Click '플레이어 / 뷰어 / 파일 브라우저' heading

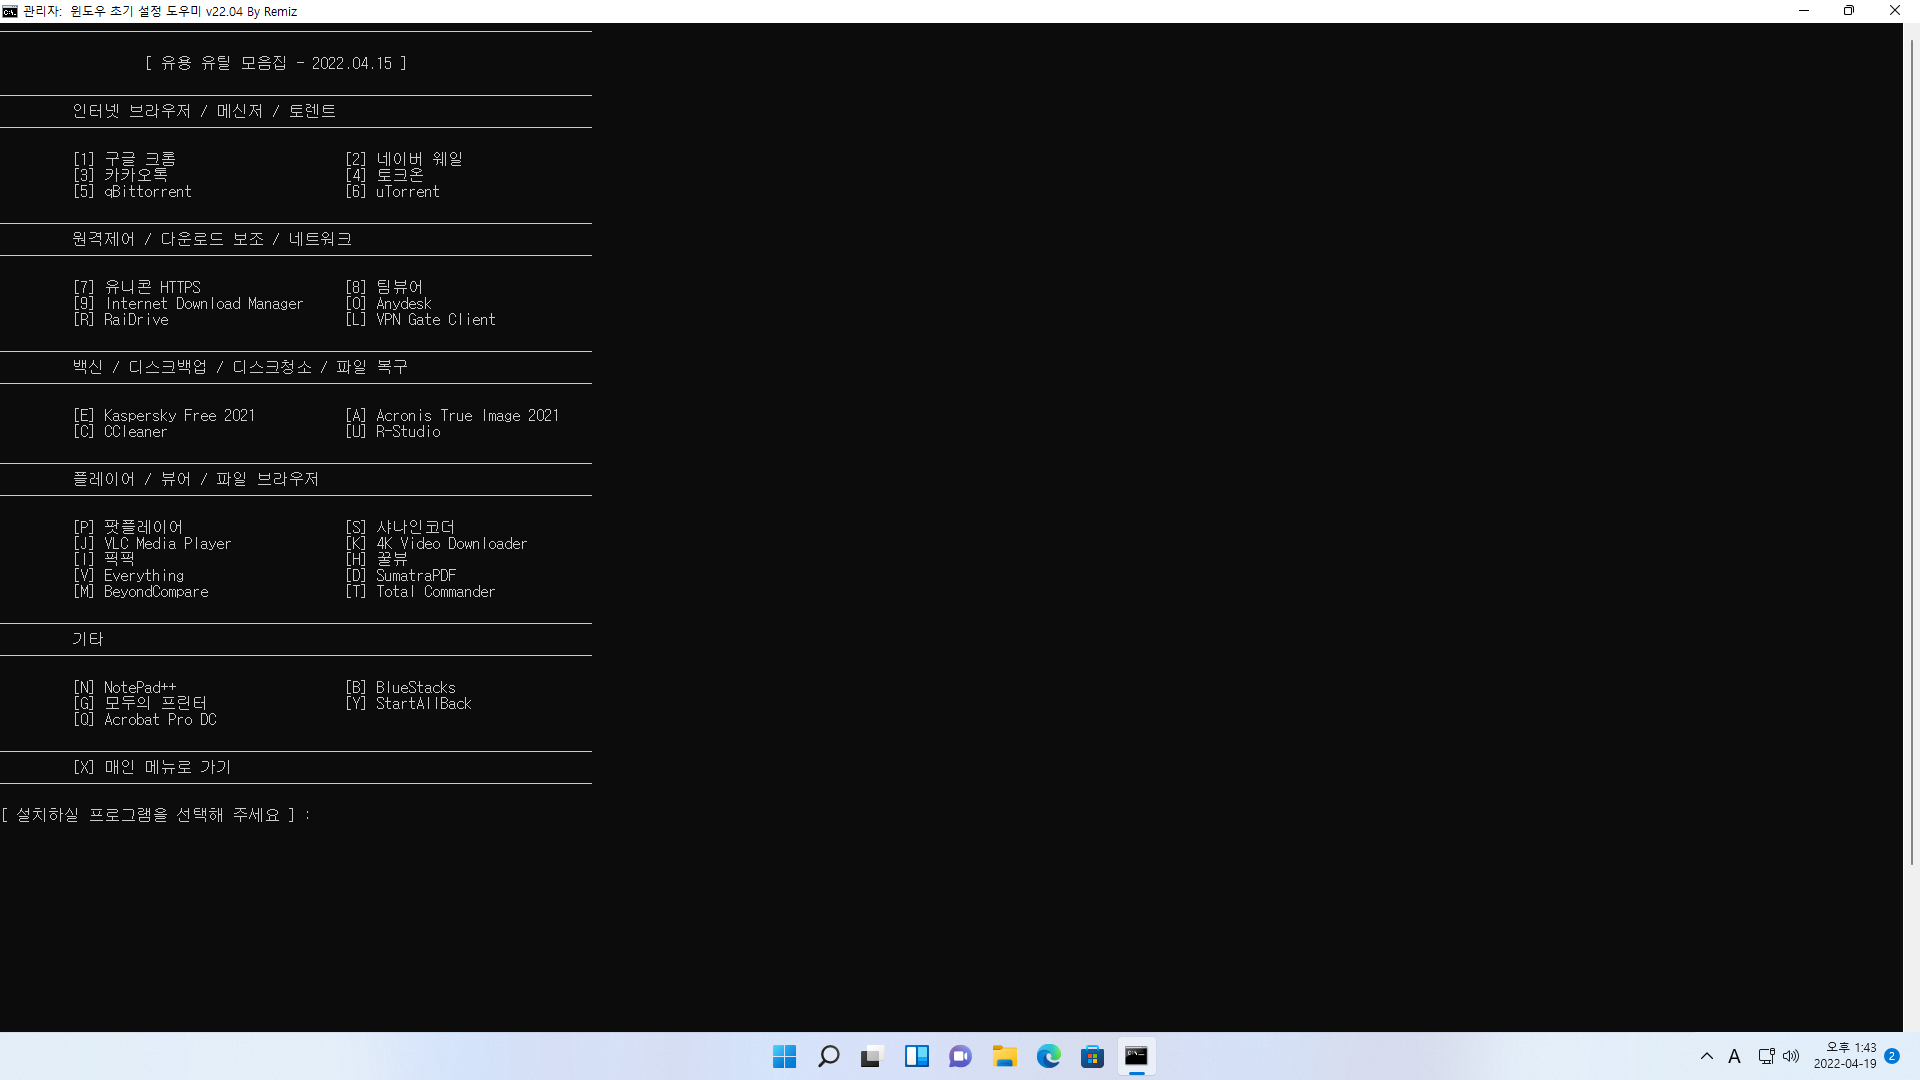[196, 479]
